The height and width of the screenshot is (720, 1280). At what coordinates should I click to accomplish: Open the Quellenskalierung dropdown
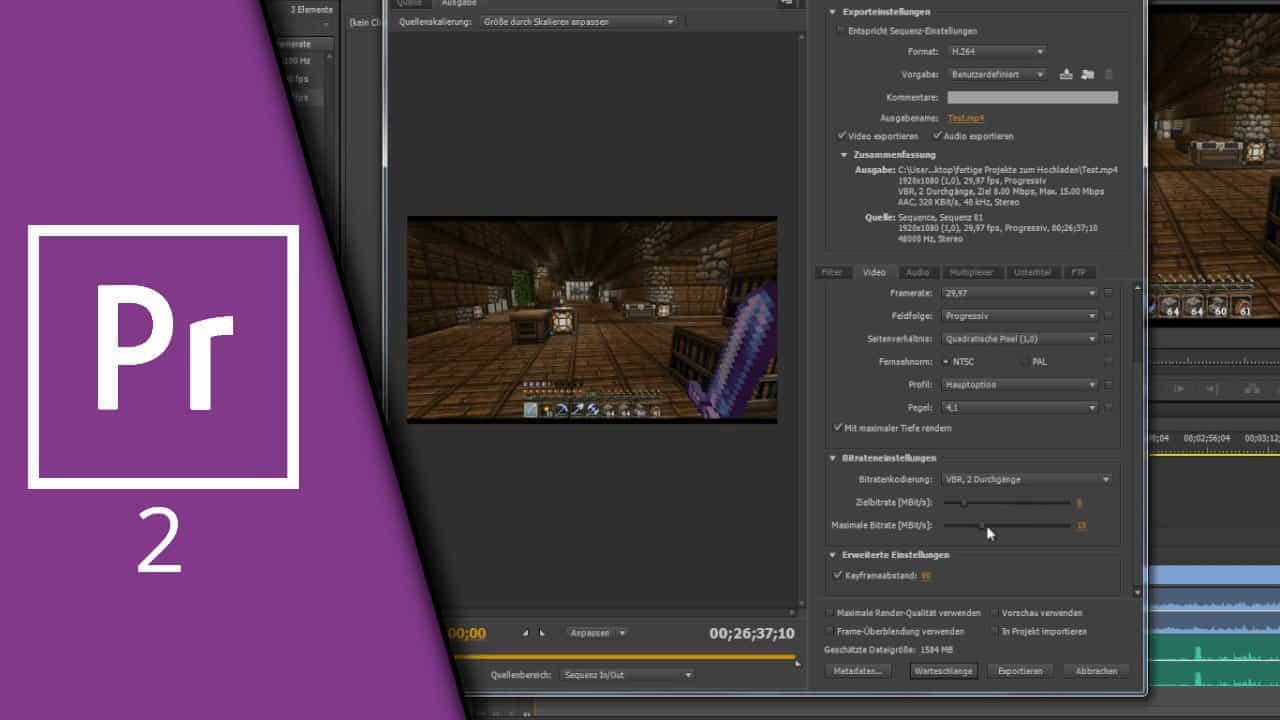(x=577, y=21)
